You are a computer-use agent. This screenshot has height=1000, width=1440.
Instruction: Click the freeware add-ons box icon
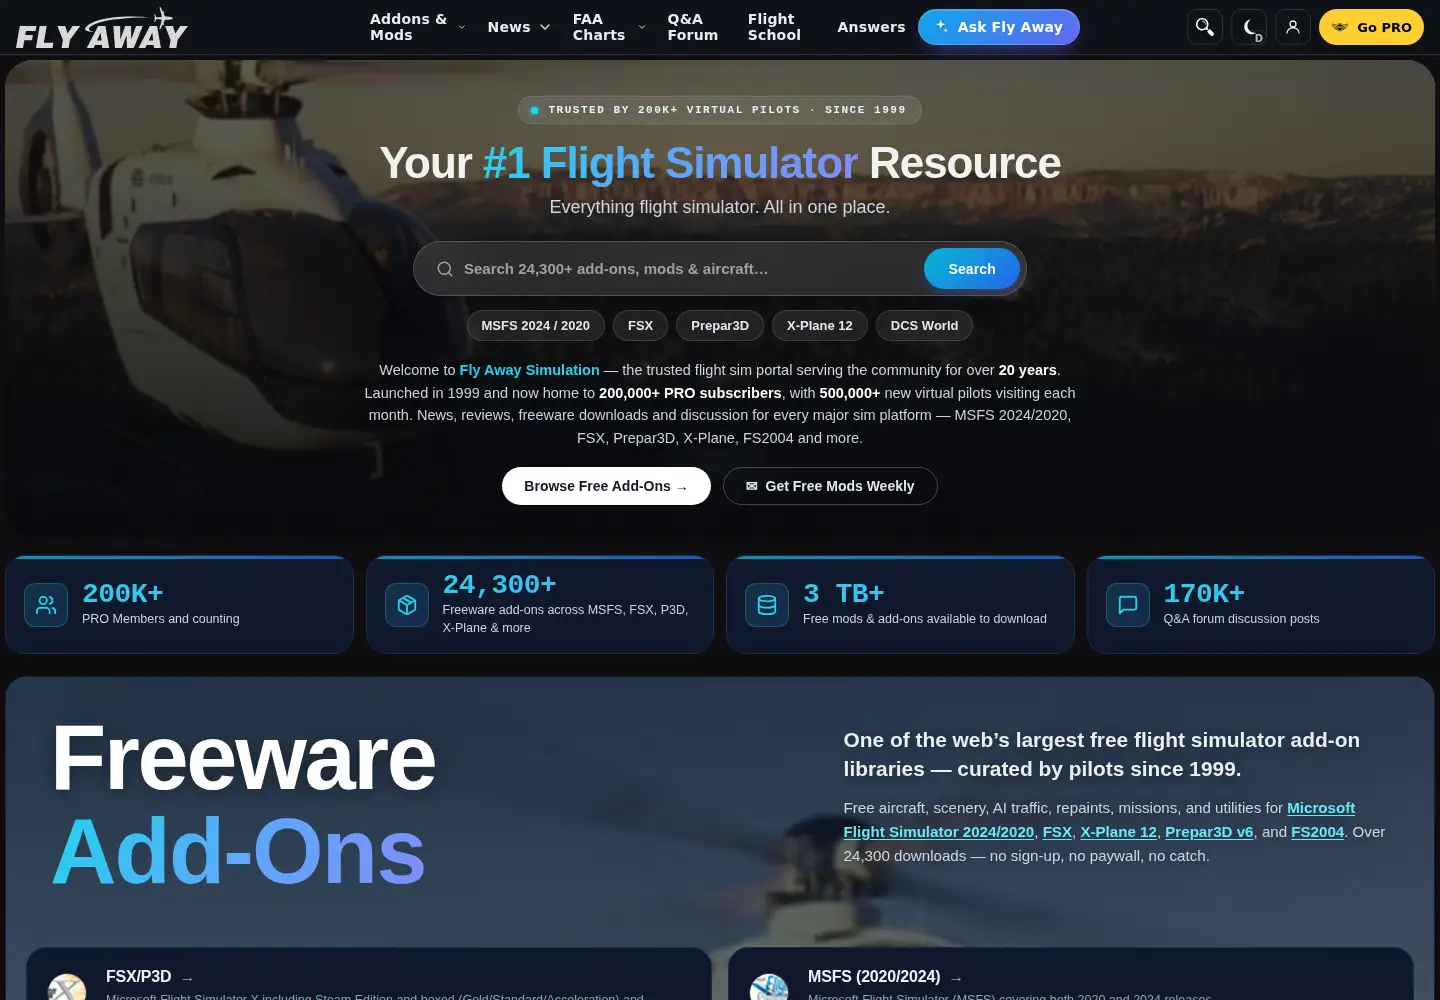pos(407,605)
